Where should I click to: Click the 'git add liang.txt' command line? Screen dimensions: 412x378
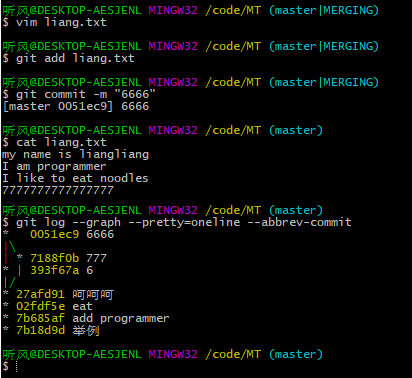[x=75, y=58]
